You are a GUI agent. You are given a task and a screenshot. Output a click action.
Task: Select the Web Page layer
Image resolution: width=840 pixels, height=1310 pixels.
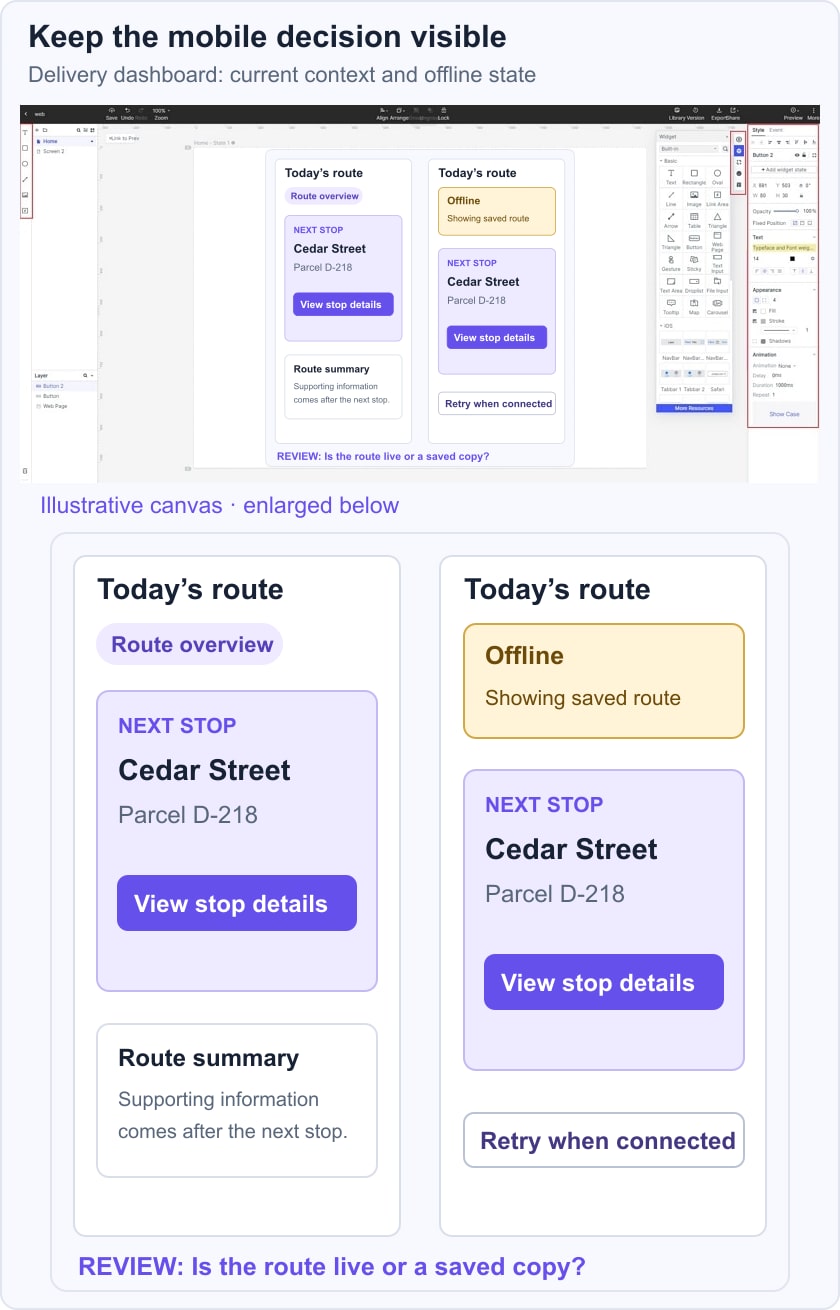[65, 406]
